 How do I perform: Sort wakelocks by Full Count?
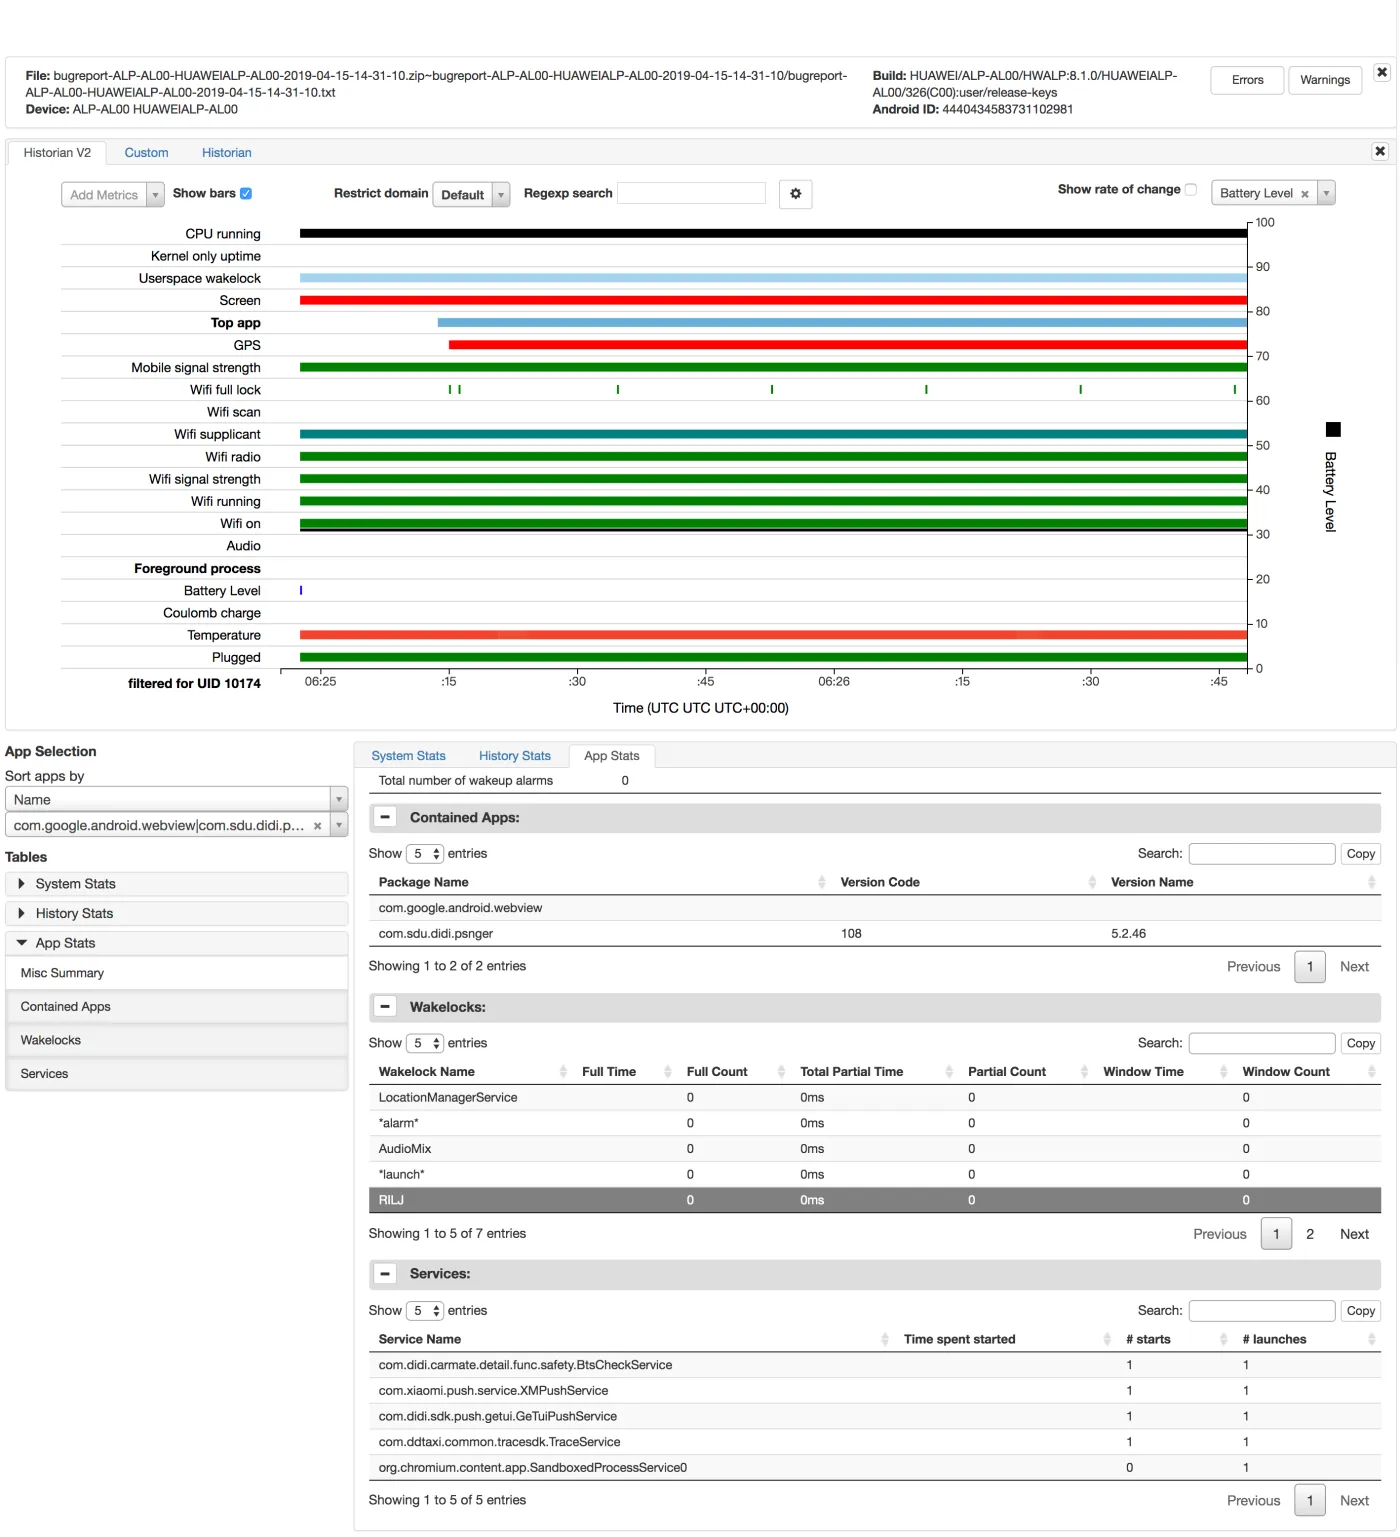tap(733, 1072)
